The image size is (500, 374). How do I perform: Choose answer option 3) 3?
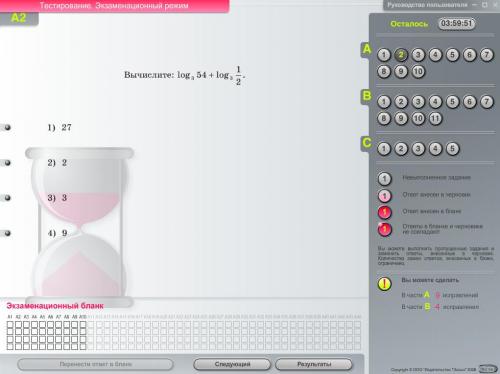(x=7, y=198)
